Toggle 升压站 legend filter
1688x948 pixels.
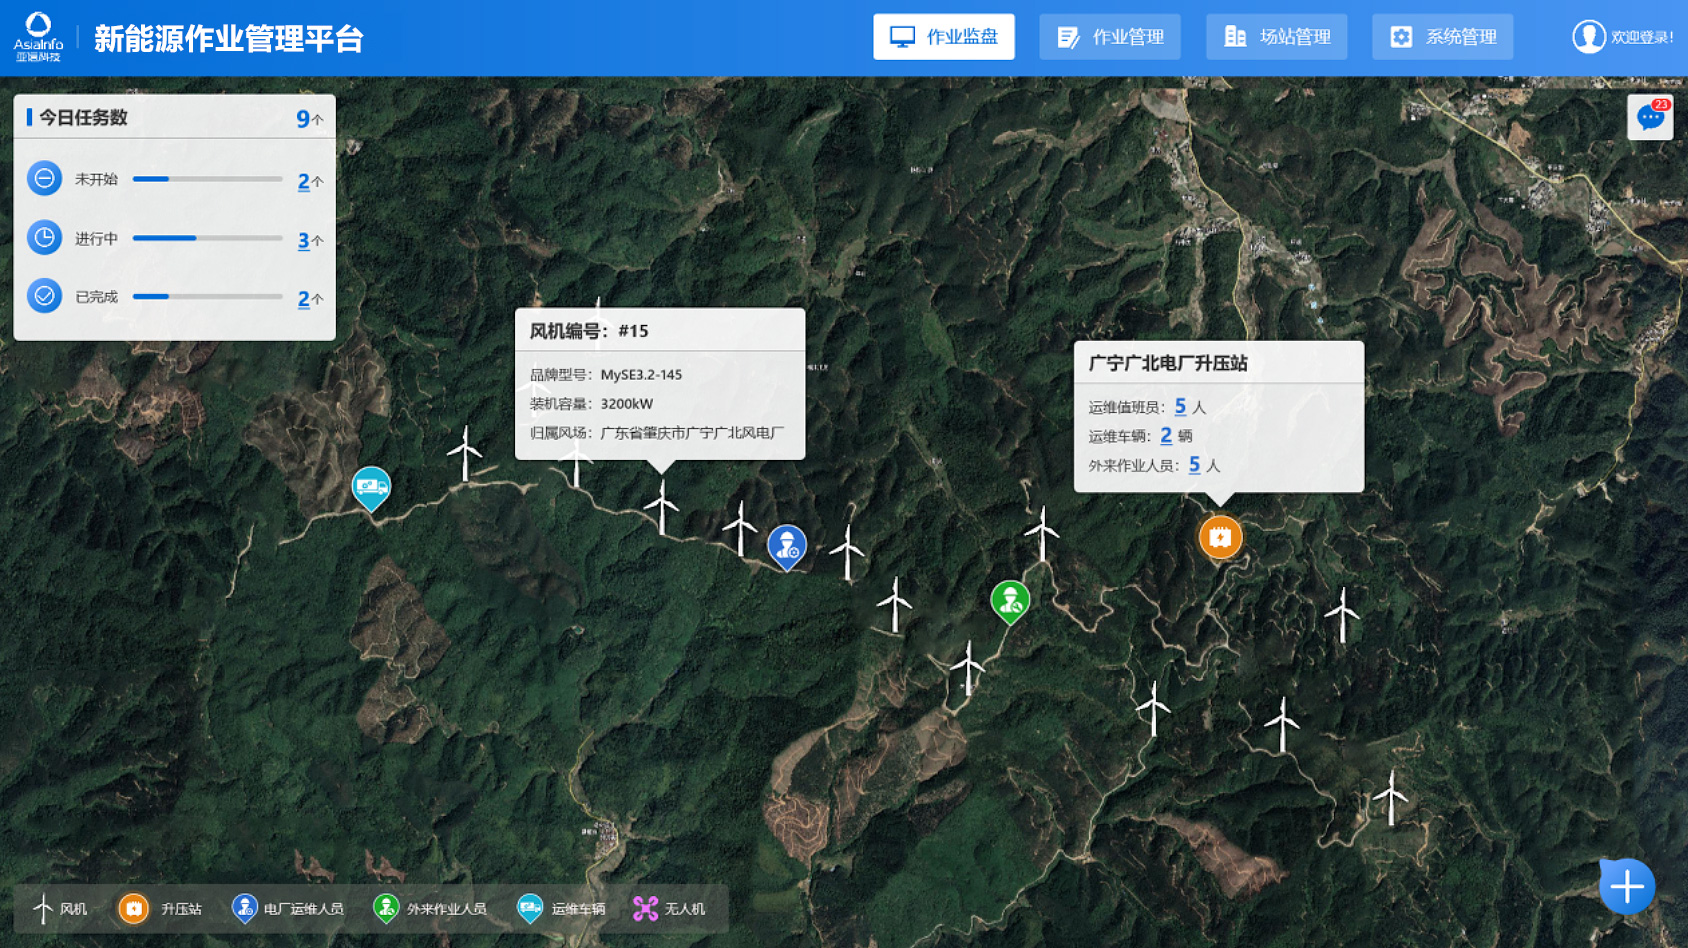point(160,909)
